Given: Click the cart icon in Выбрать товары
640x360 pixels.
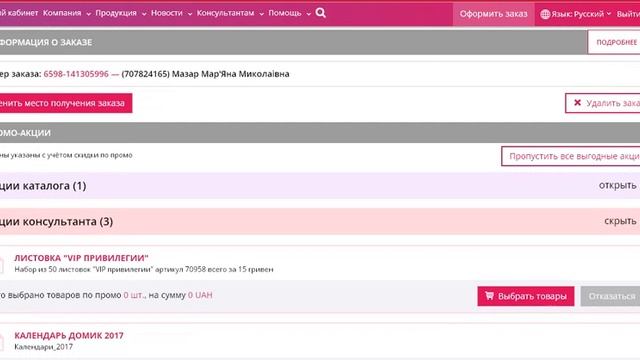Looking at the screenshot, I should [x=489, y=296].
